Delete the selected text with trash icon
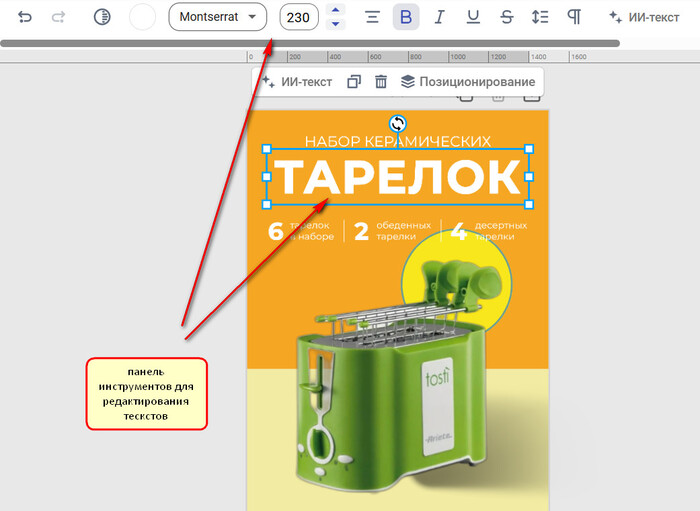The height and width of the screenshot is (511, 700). (381, 82)
